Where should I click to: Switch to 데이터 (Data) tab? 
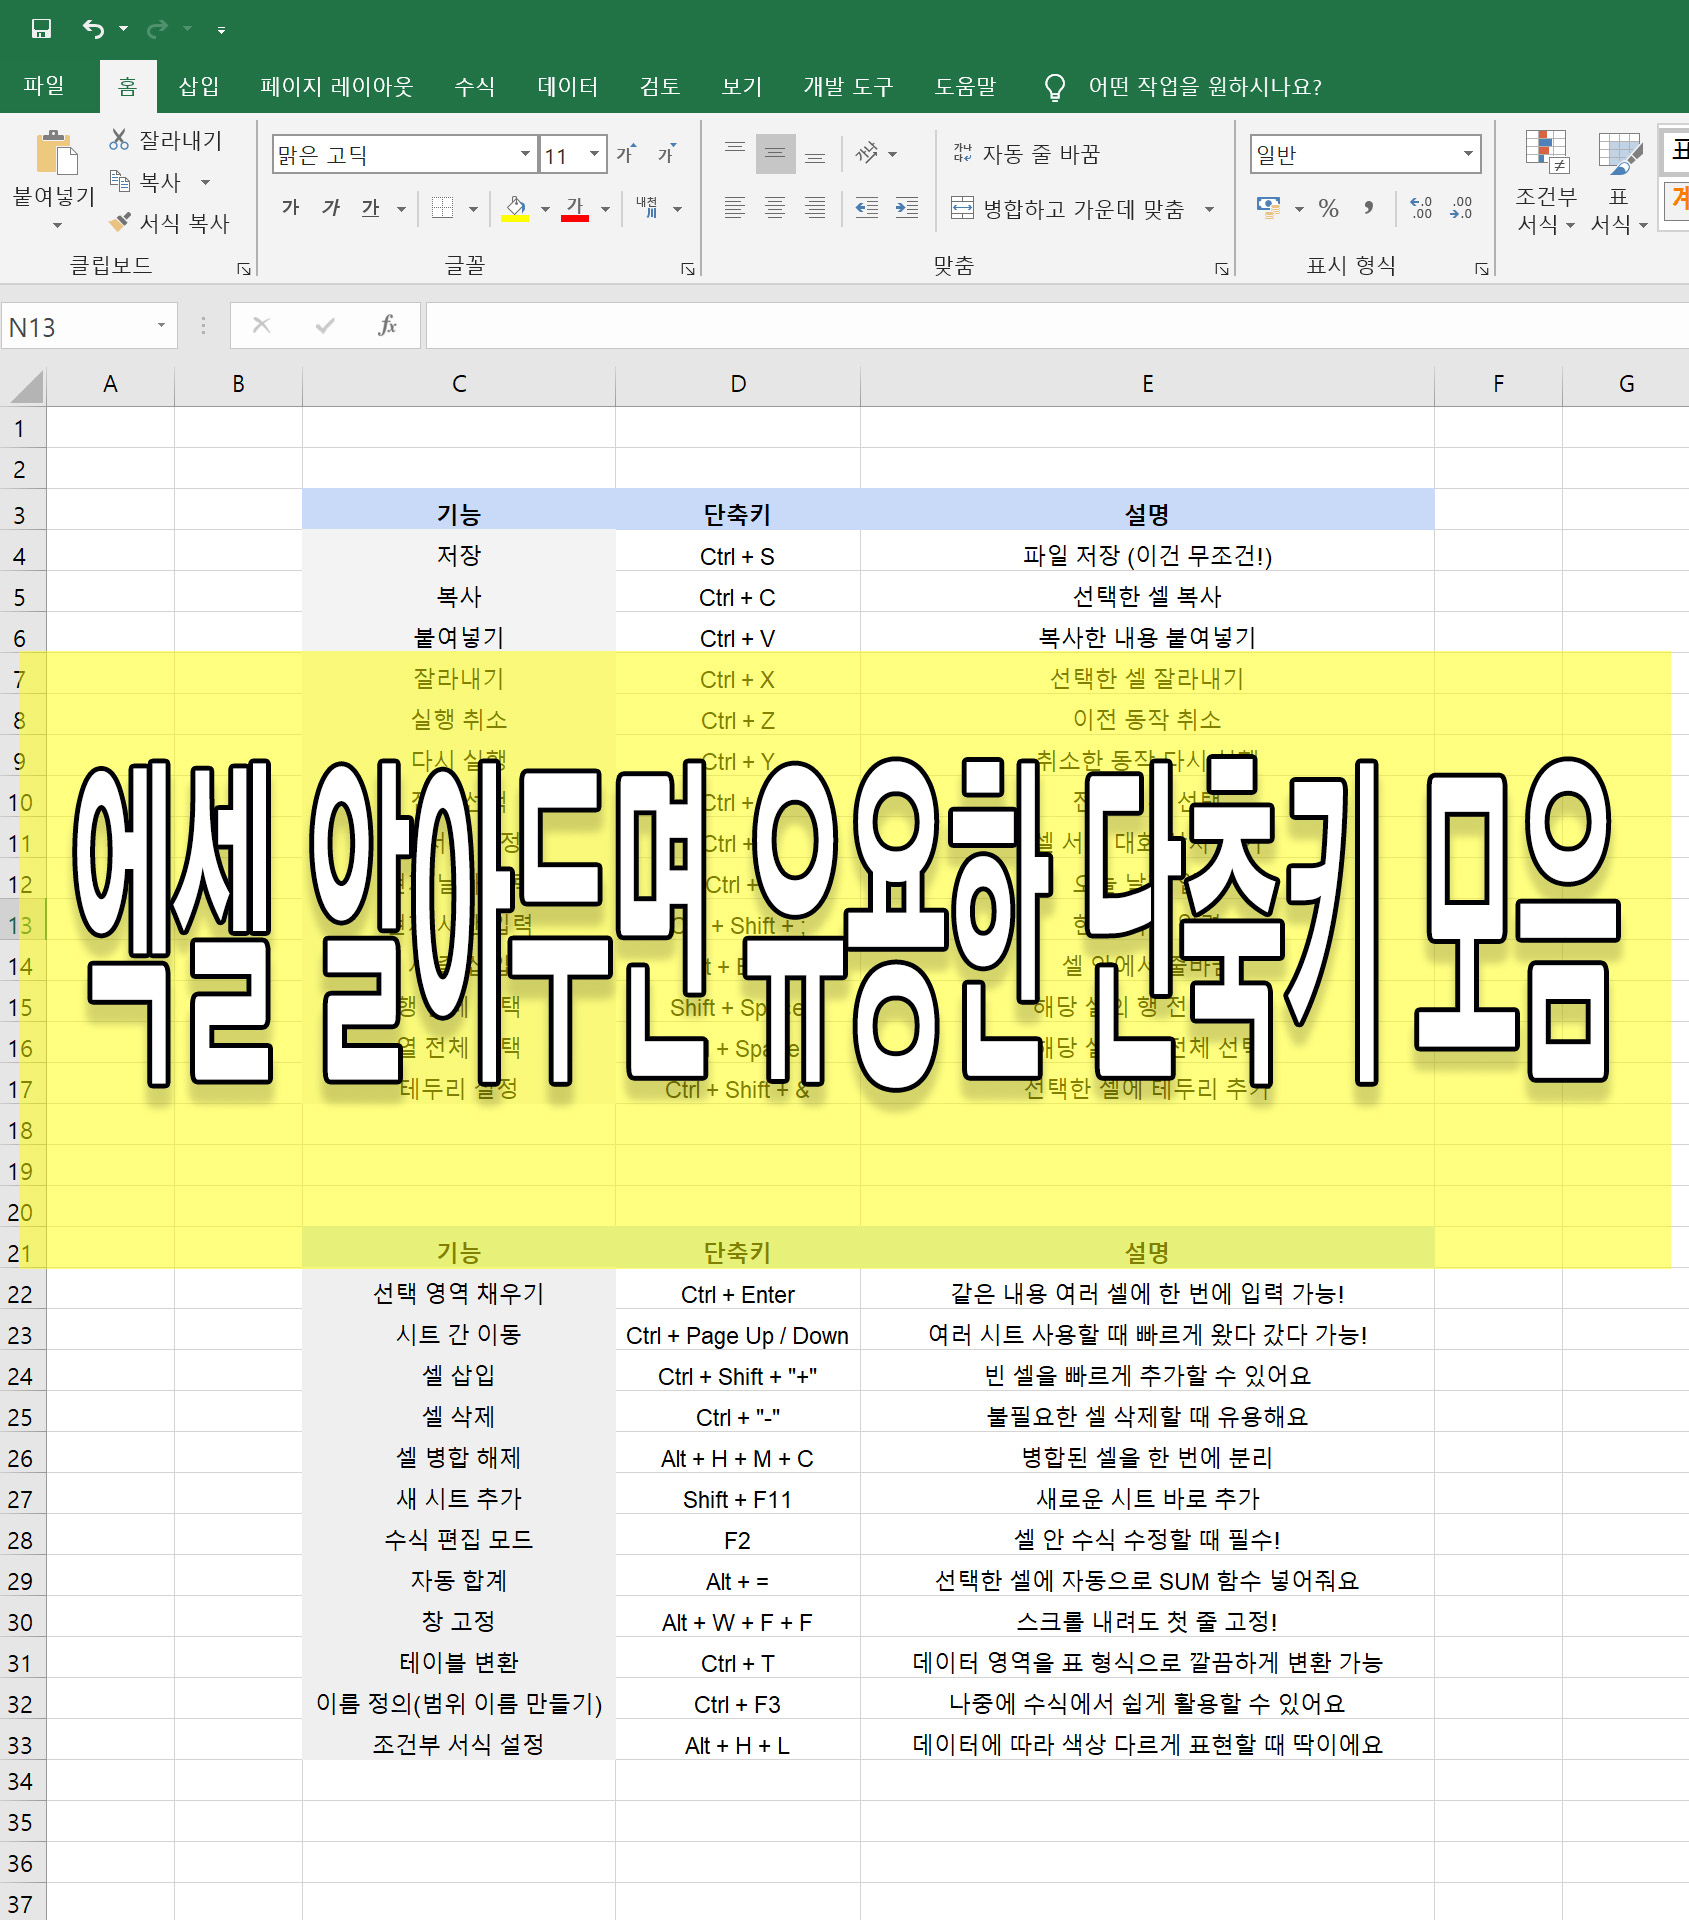coord(567,86)
